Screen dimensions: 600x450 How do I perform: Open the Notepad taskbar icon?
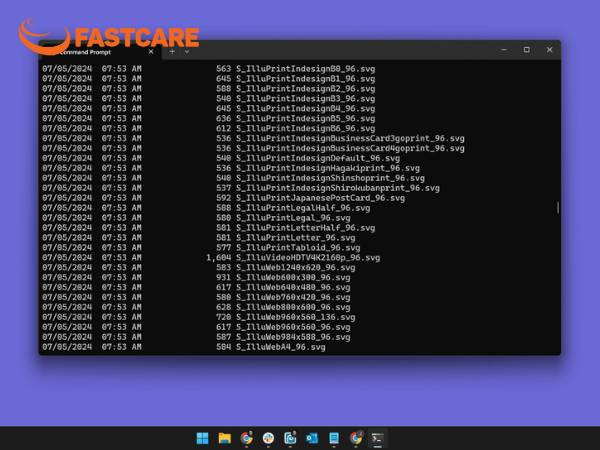[334, 438]
